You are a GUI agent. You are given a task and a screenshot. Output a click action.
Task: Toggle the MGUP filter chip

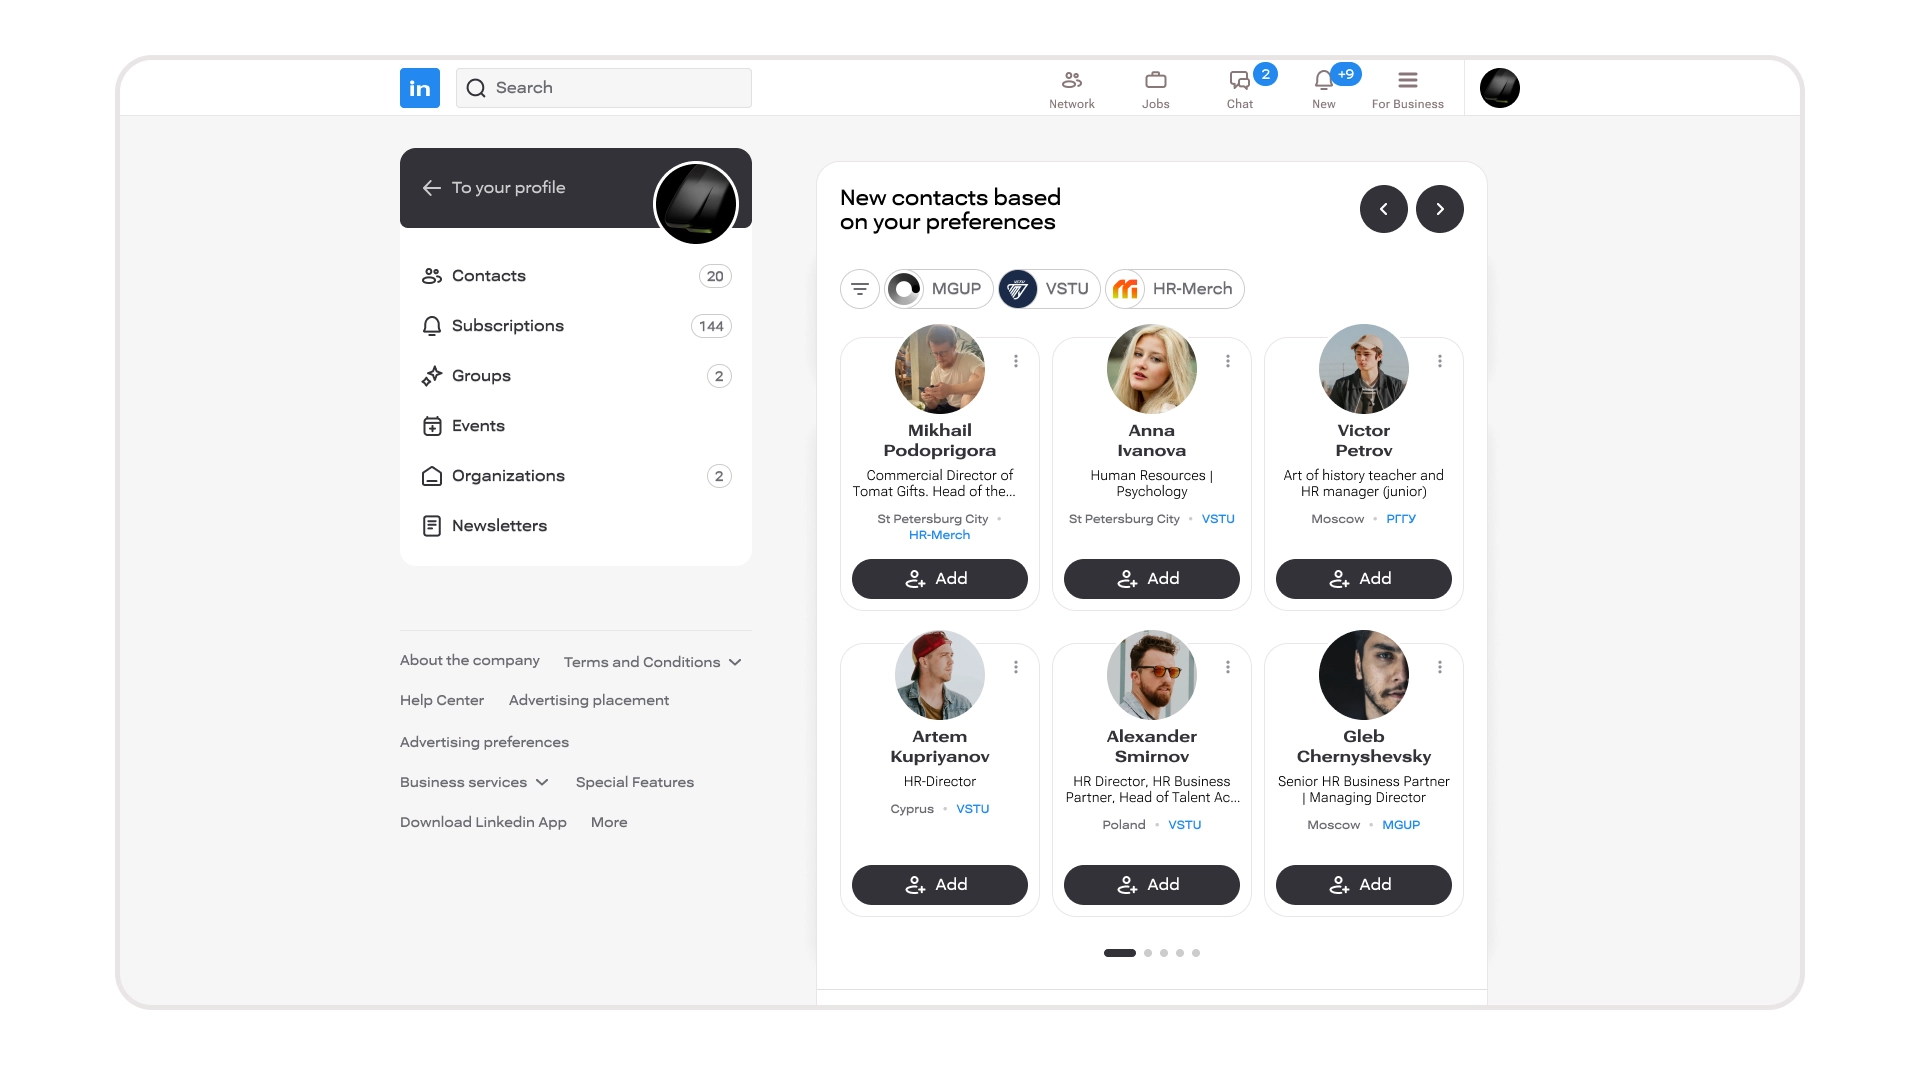coord(938,289)
